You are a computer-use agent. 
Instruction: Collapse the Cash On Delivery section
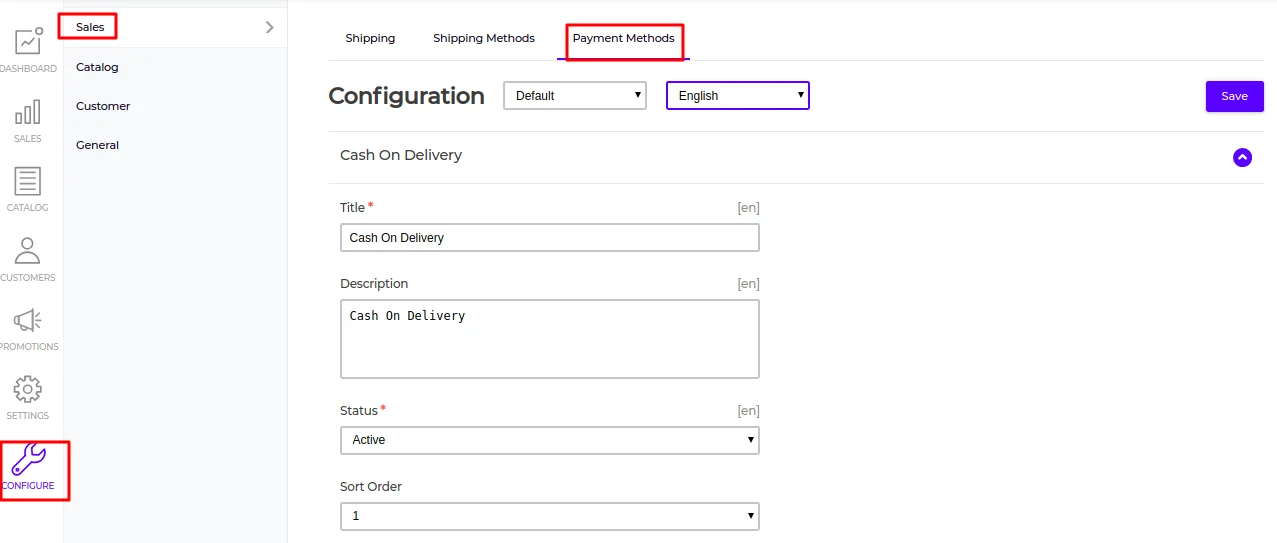point(1242,157)
